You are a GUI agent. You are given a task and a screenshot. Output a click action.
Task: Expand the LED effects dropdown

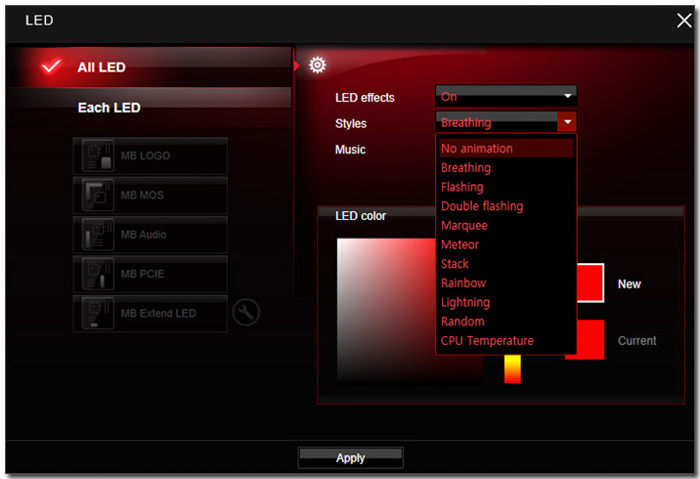point(506,96)
